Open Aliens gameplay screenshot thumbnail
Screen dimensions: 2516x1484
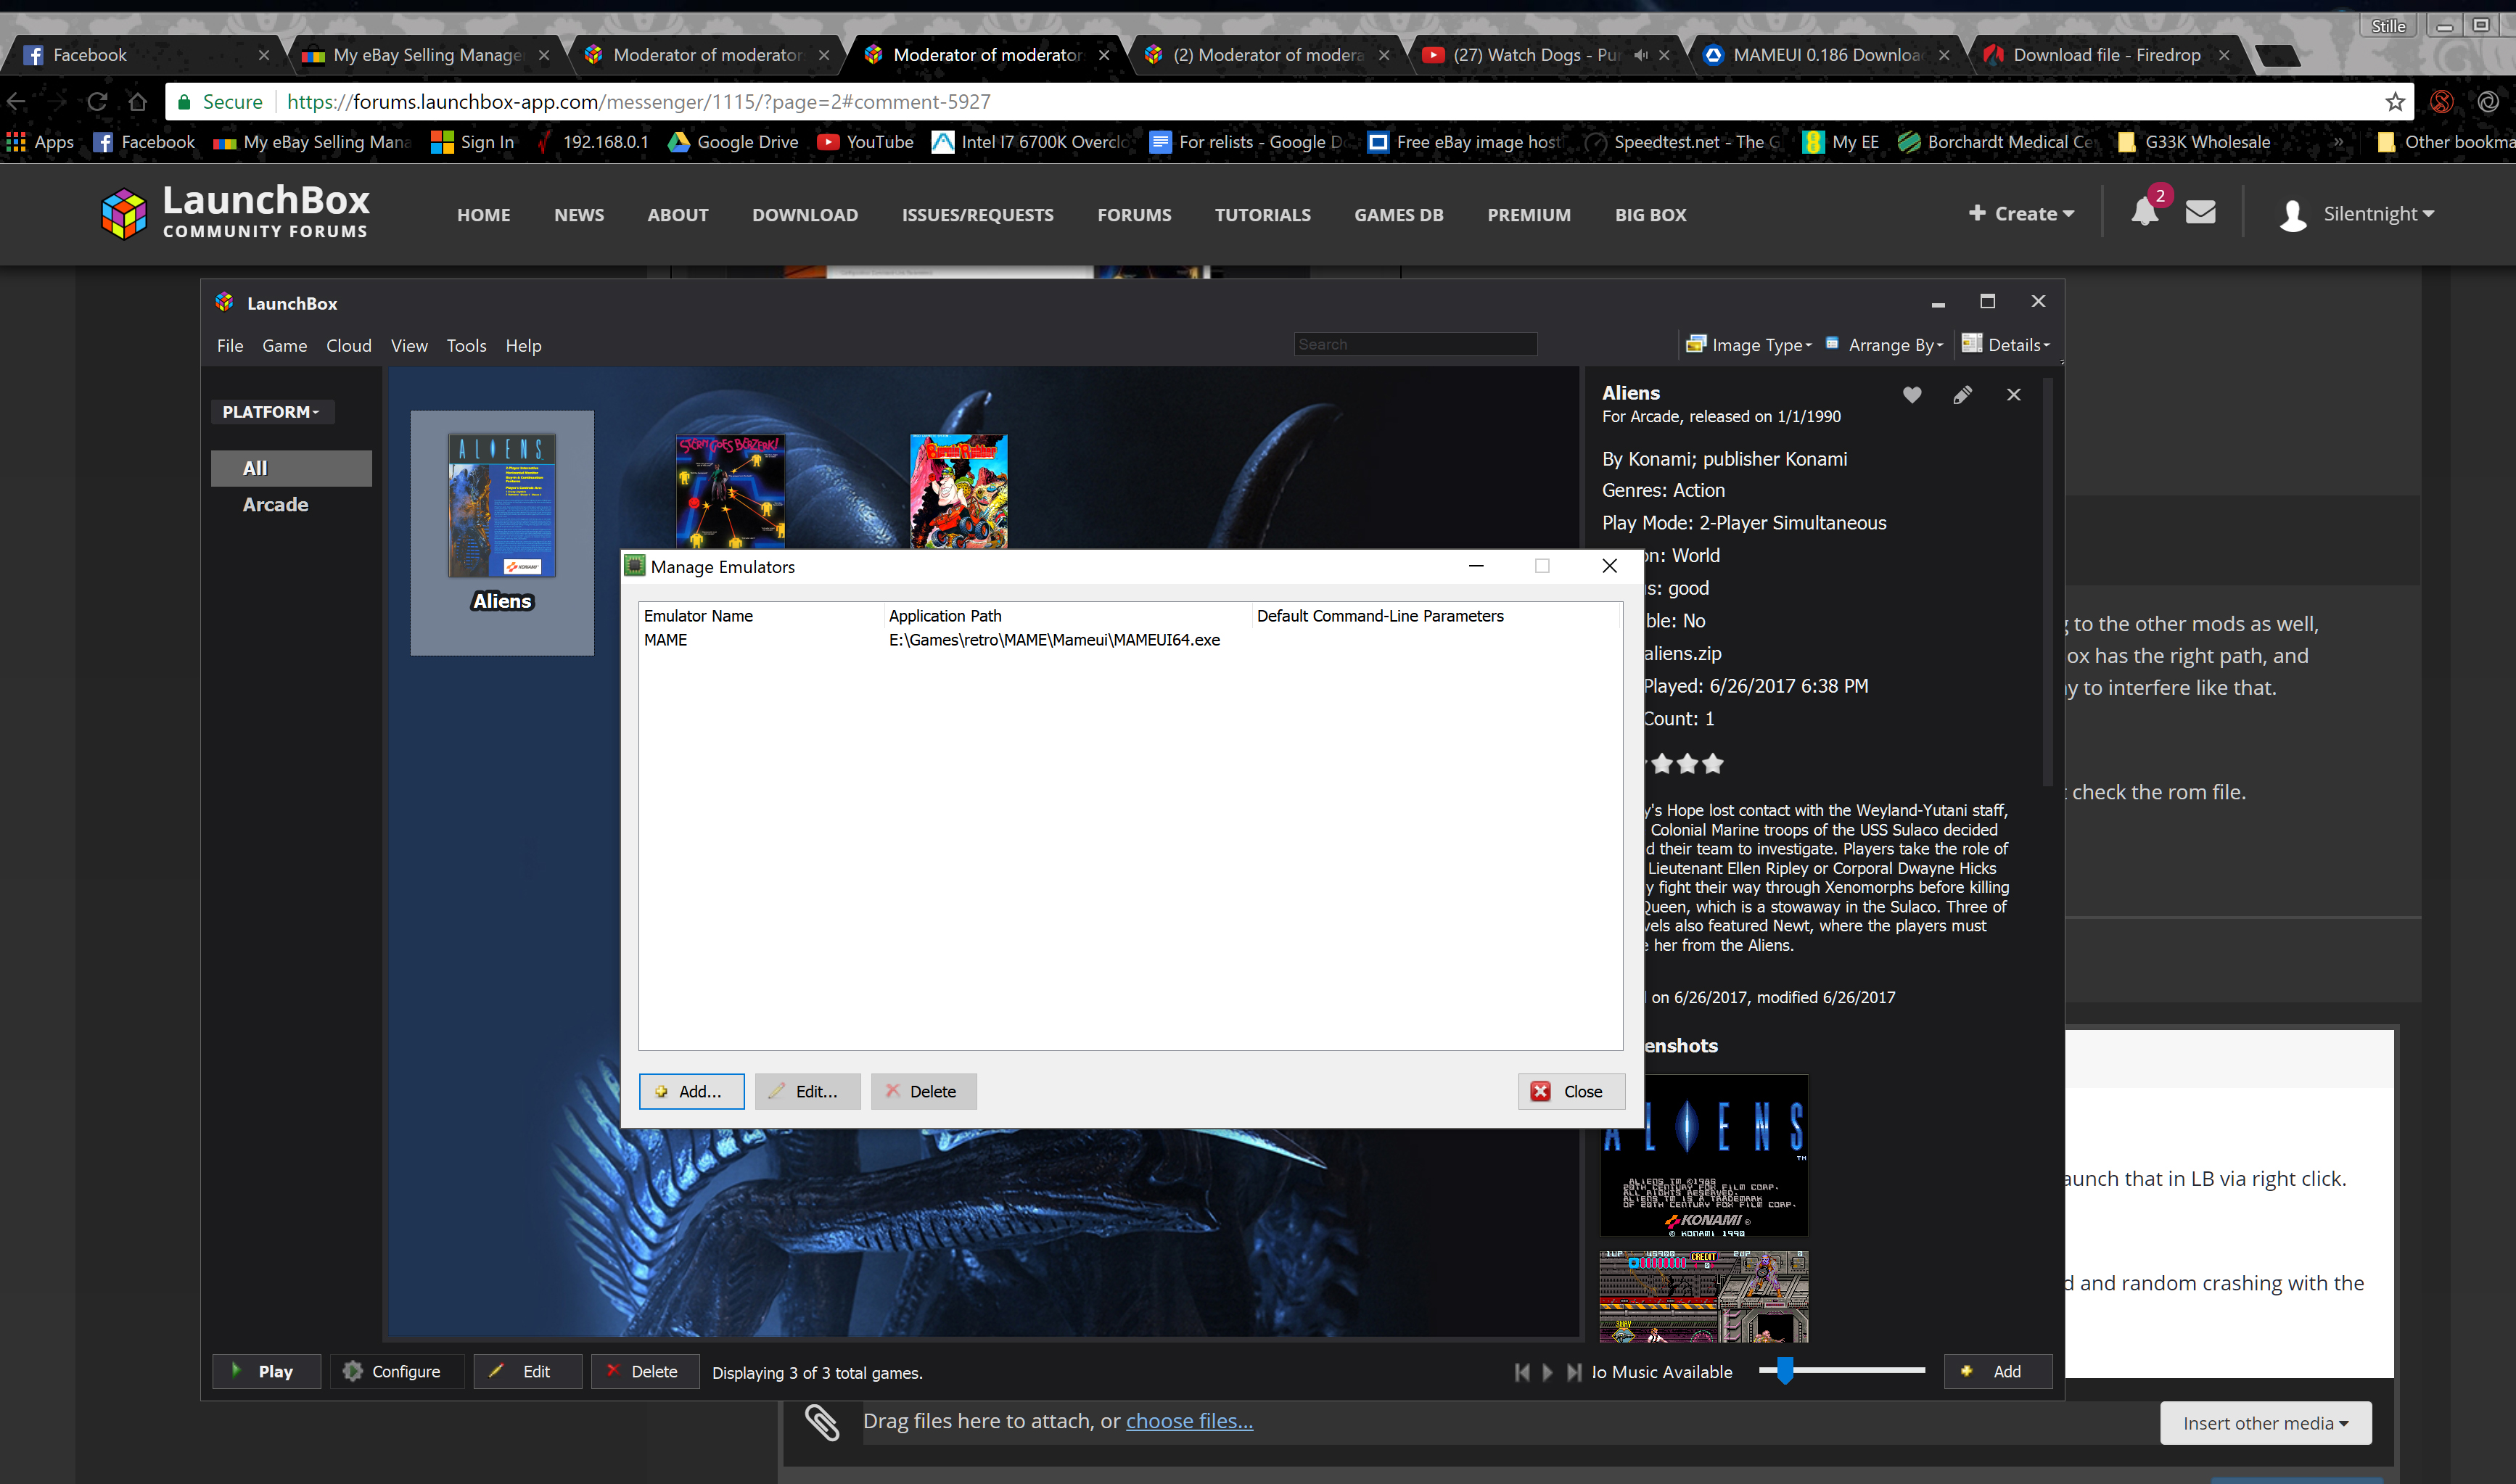pyautogui.click(x=1703, y=1296)
